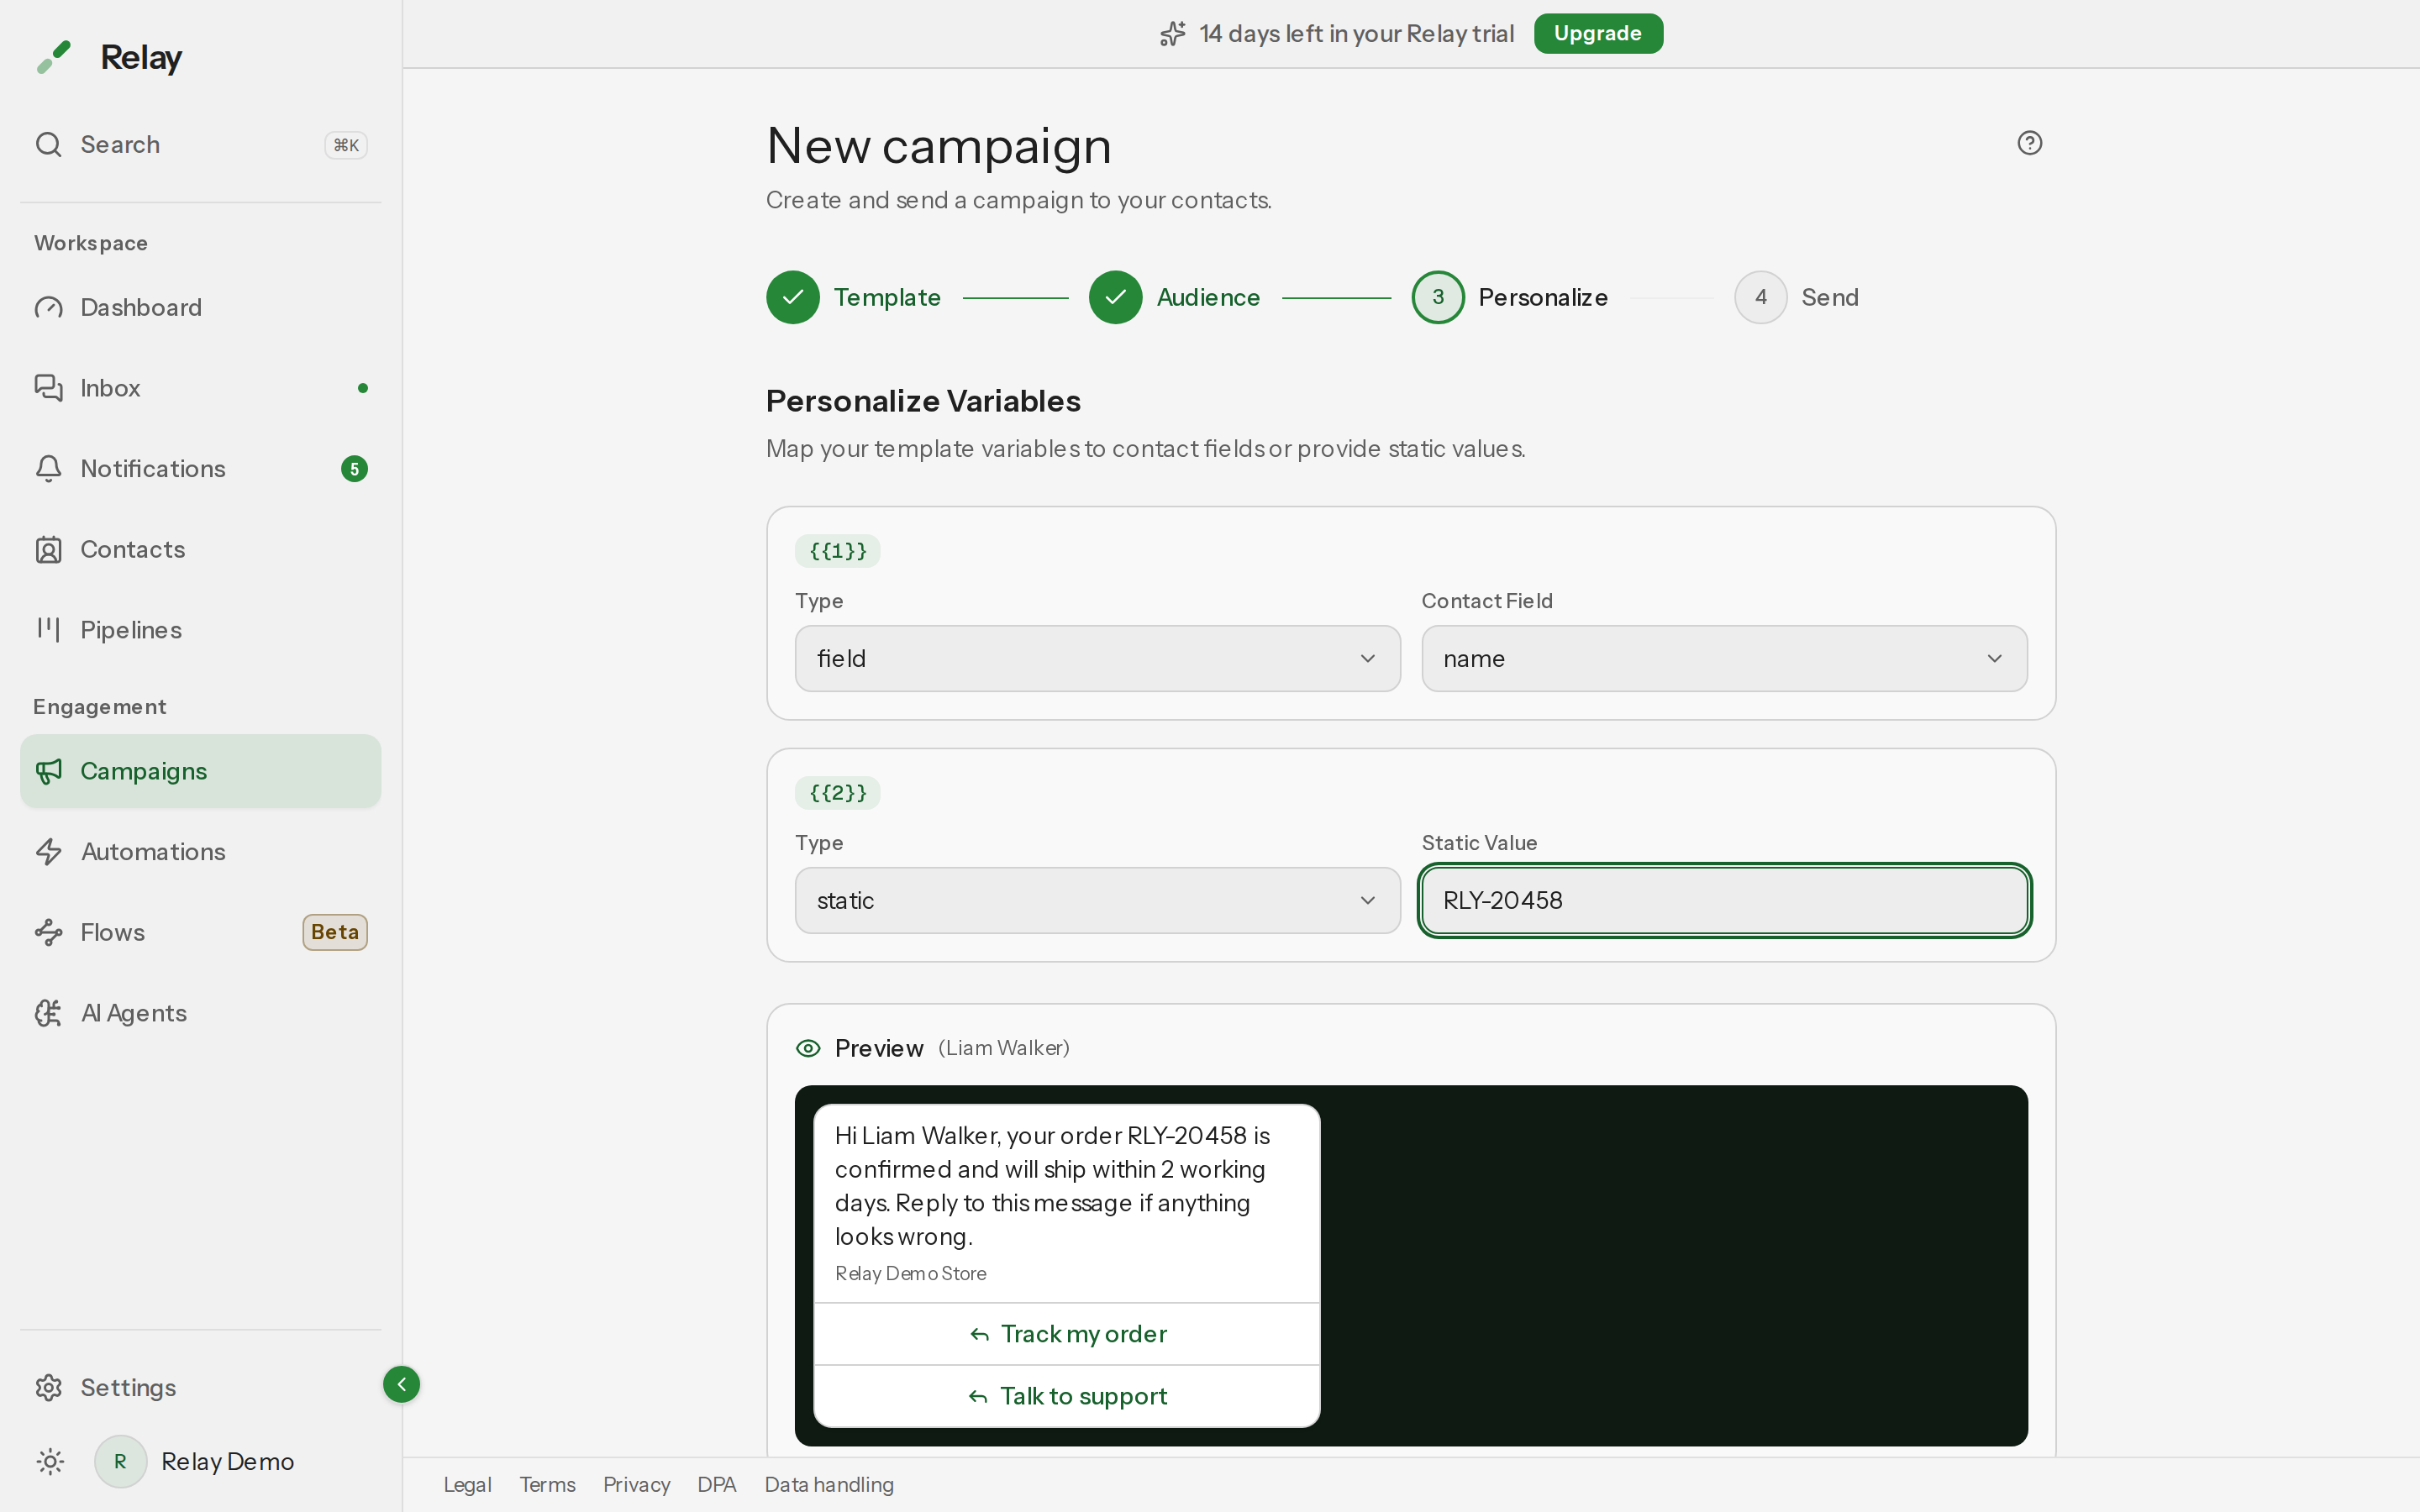Open the Terms footer link

[547, 1485]
